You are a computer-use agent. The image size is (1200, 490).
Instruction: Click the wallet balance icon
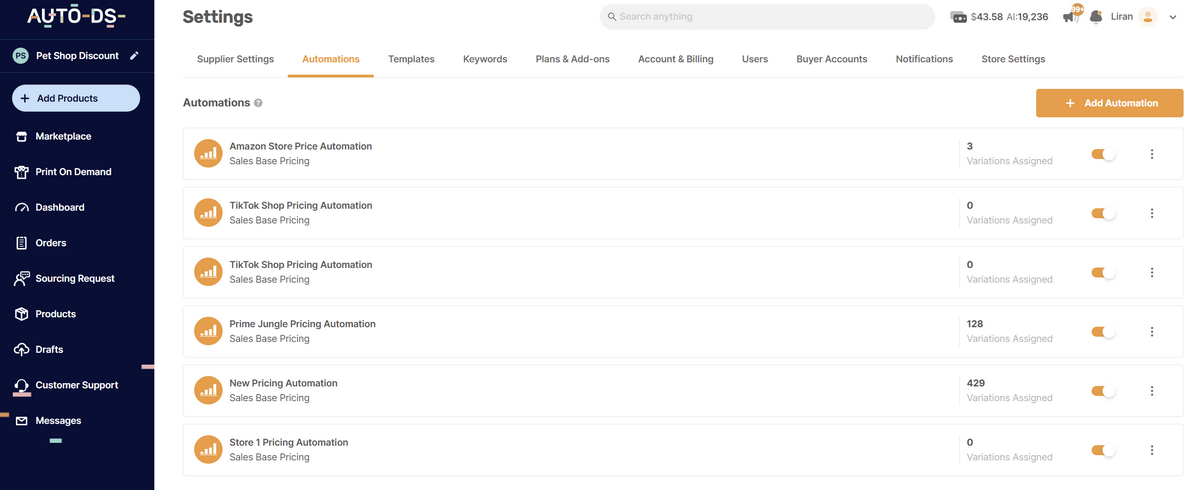tap(958, 17)
